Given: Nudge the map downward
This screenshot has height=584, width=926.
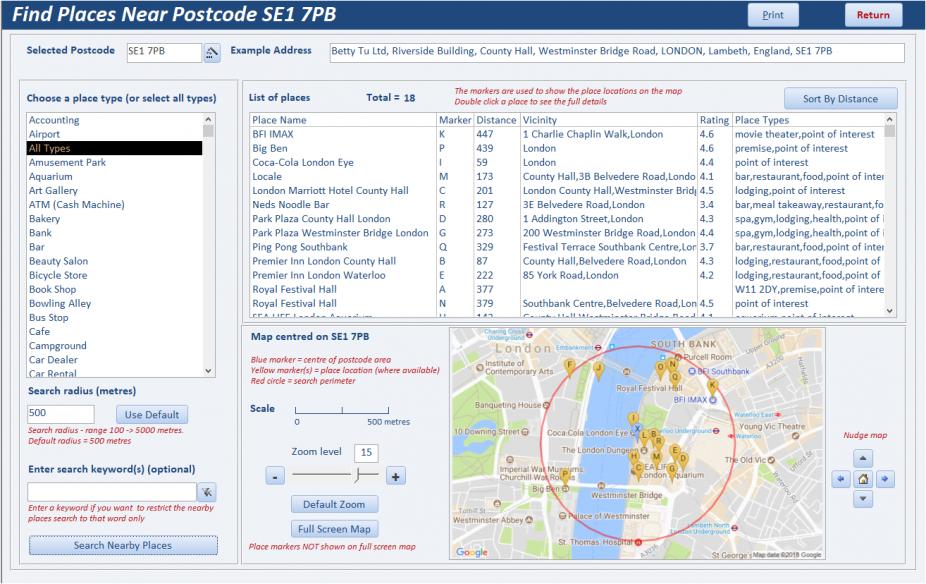Looking at the screenshot, I should pyautogui.click(x=864, y=499).
